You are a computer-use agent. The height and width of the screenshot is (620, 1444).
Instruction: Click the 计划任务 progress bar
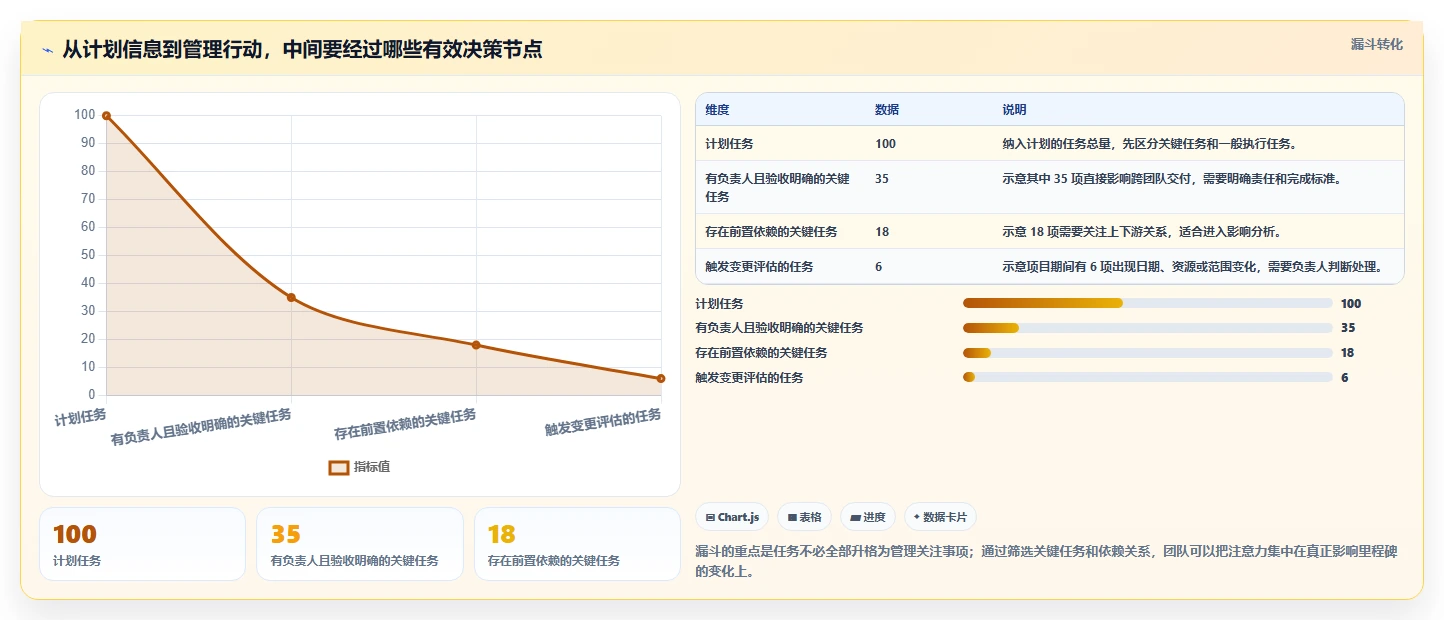coord(1147,303)
